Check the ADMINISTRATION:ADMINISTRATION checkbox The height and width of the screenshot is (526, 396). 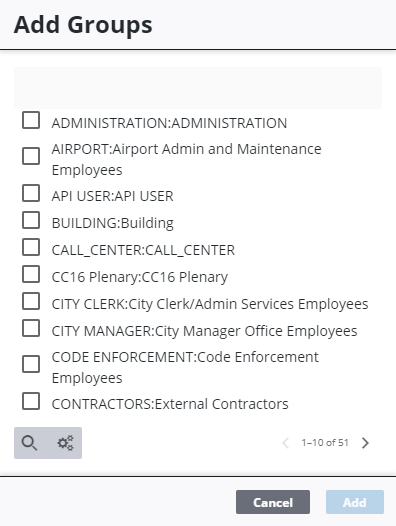pyautogui.click(x=31, y=120)
